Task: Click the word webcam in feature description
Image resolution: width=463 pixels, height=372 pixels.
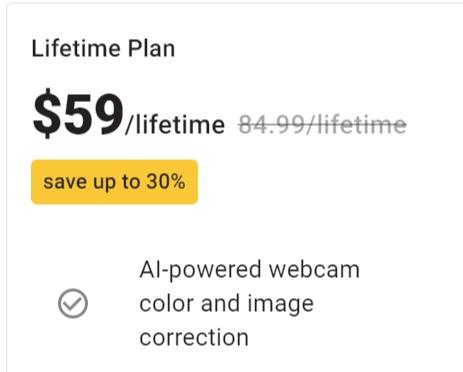Action: (314, 270)
